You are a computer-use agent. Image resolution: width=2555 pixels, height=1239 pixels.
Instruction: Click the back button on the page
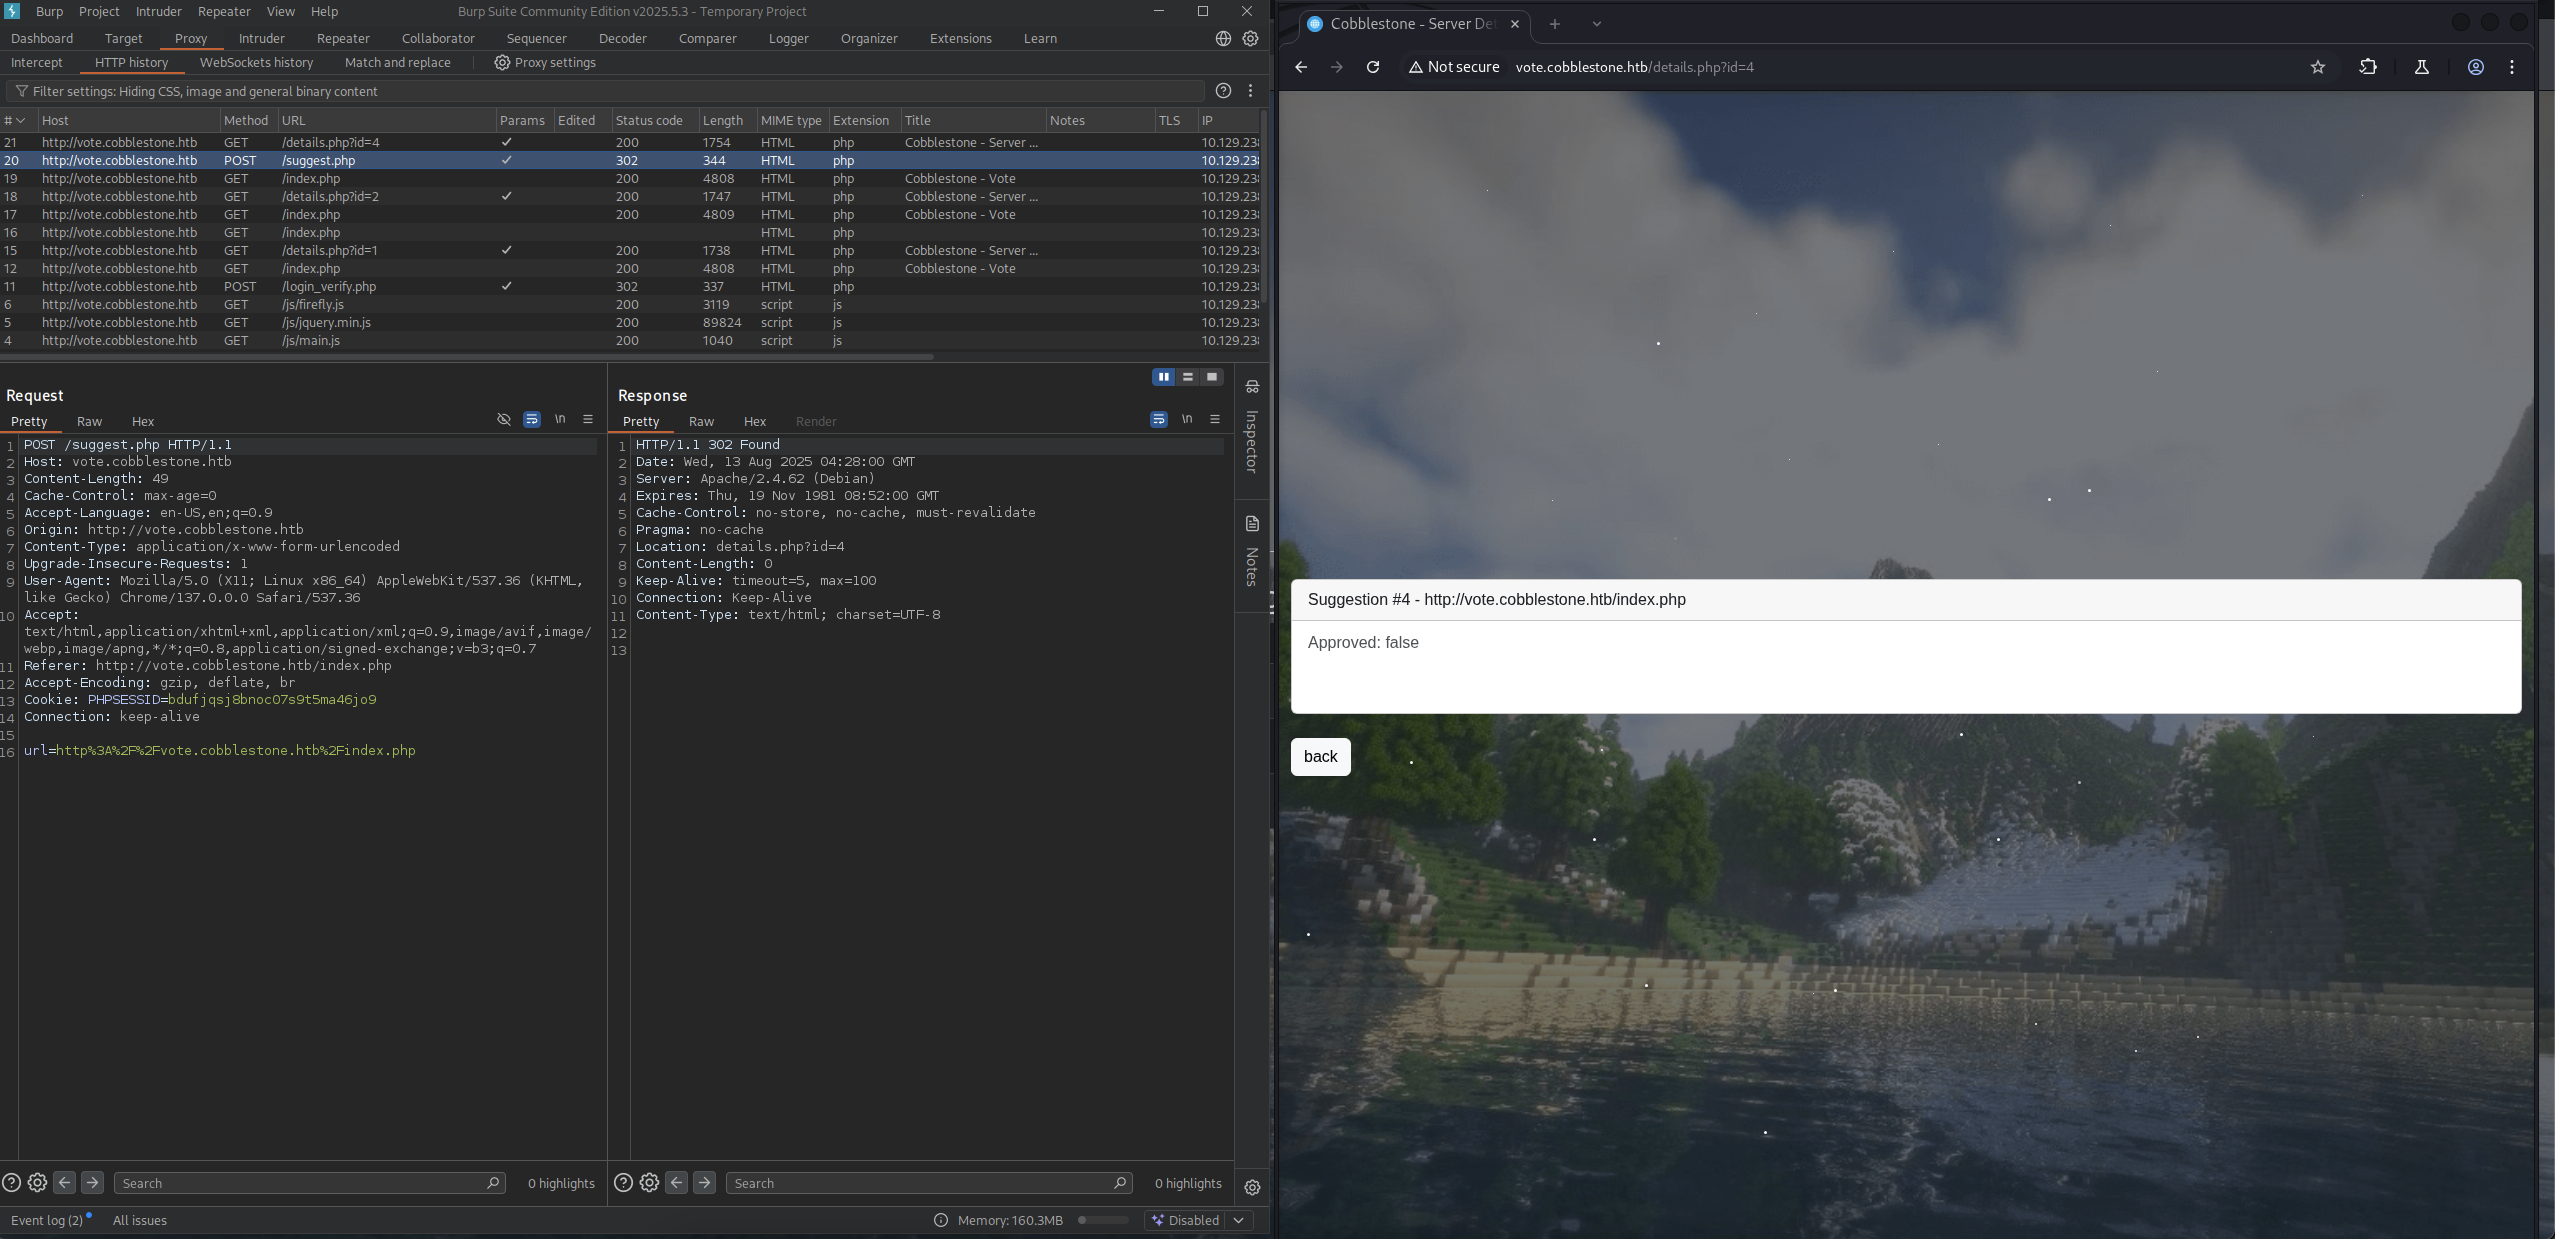[1320, 757]
